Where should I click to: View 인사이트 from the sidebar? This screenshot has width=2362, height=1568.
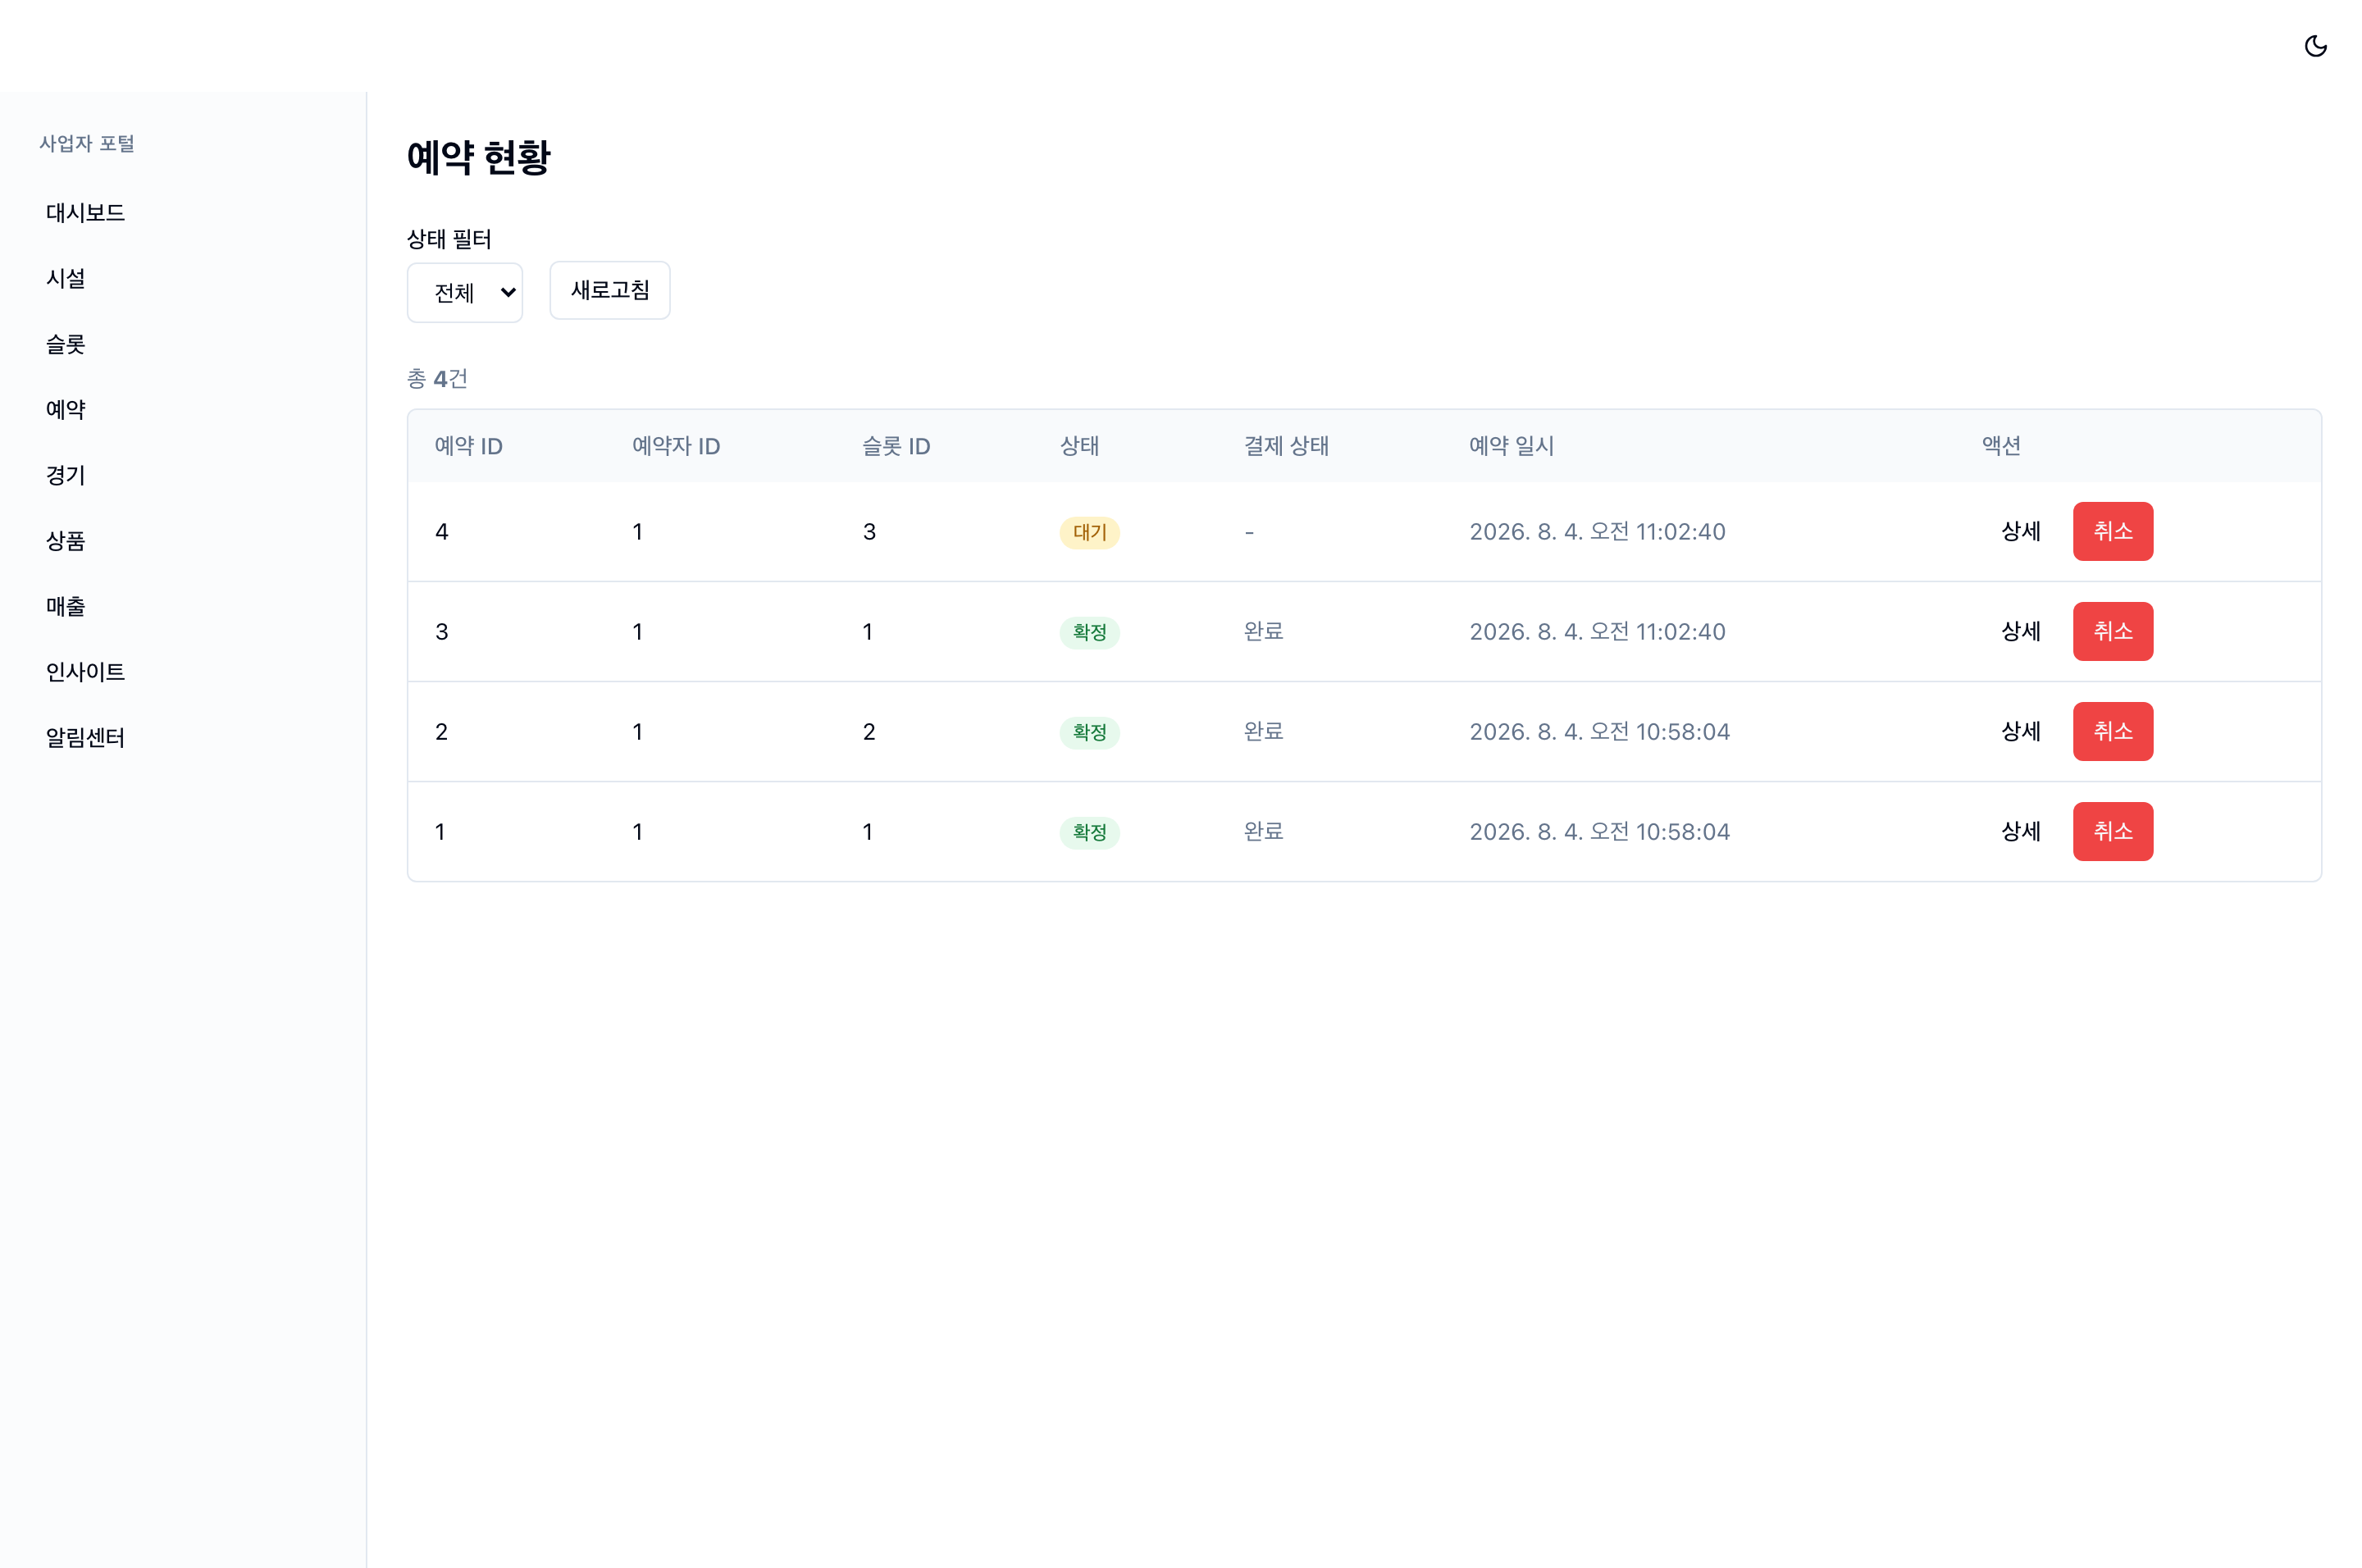85,672
